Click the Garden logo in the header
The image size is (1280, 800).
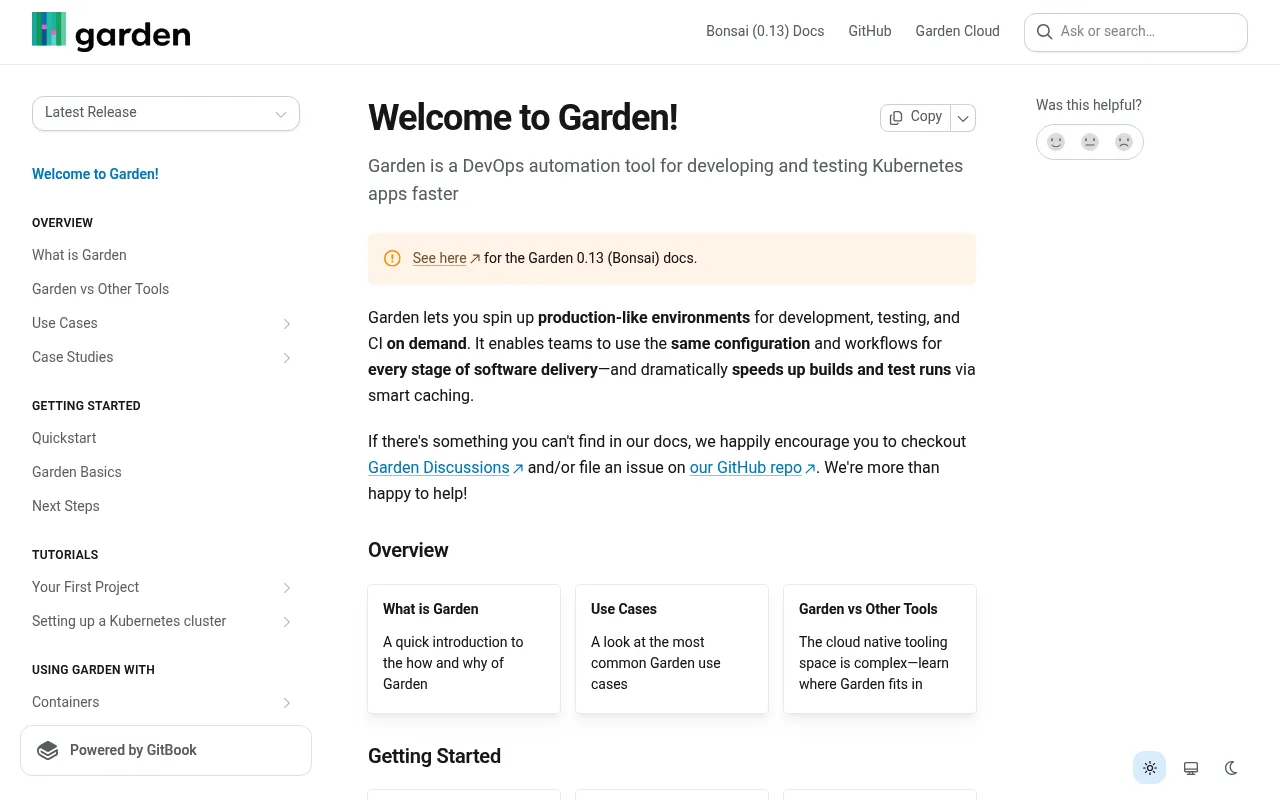111,31
